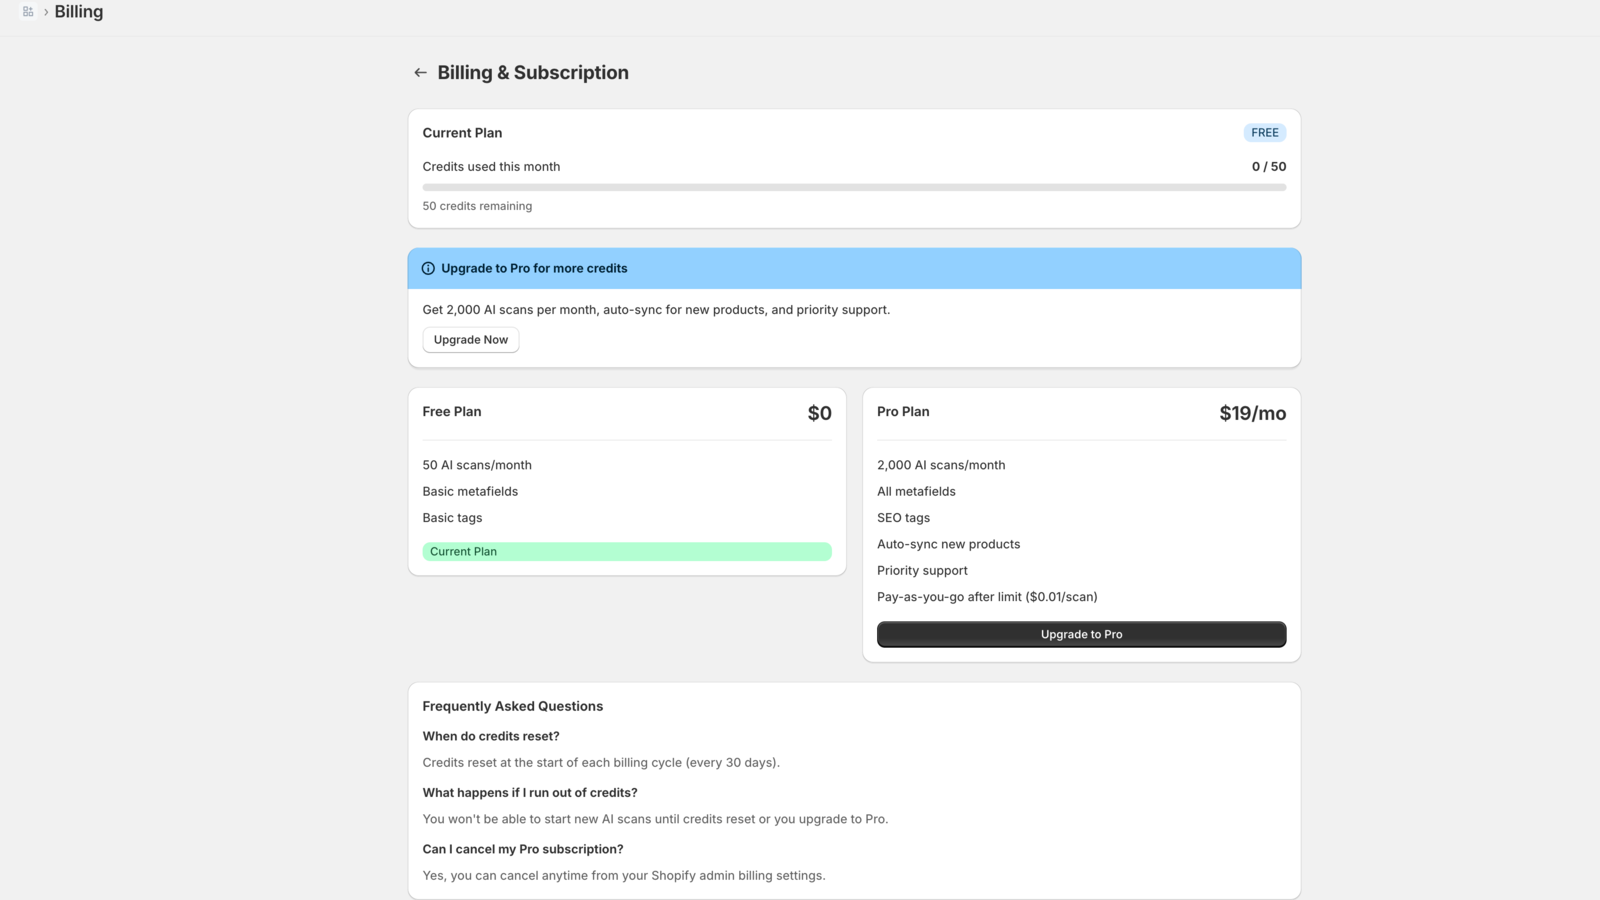Click the app grid icon in breadcrumb
This screenshot has width=1600, height=900.
point(28,12)
